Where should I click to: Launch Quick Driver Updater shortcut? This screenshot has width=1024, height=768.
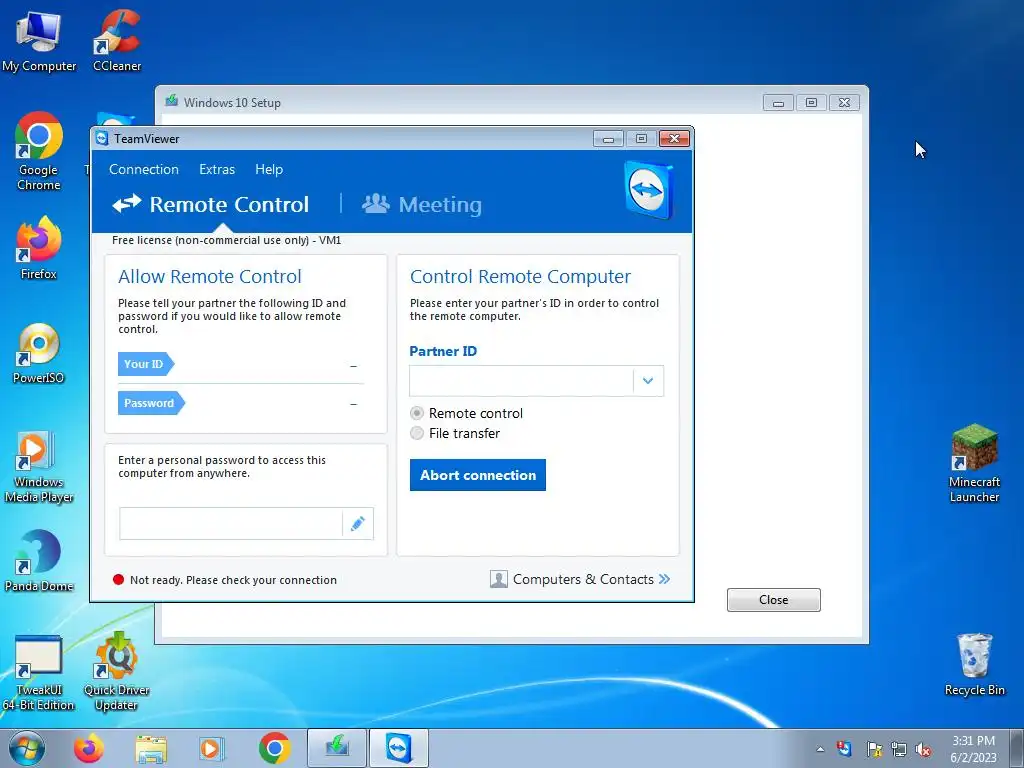click(x=117, y=671)
